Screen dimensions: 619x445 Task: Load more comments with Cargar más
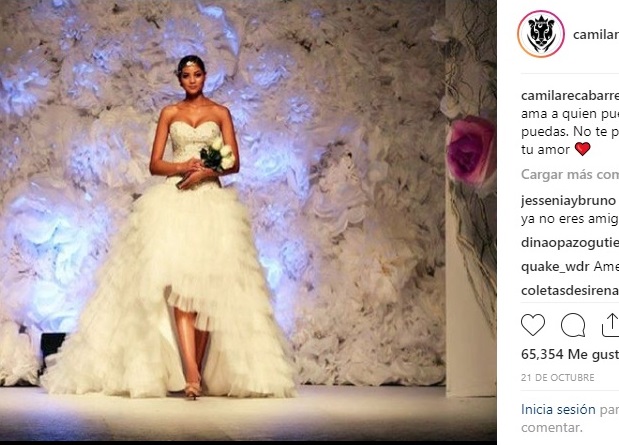tap(570, 174)
